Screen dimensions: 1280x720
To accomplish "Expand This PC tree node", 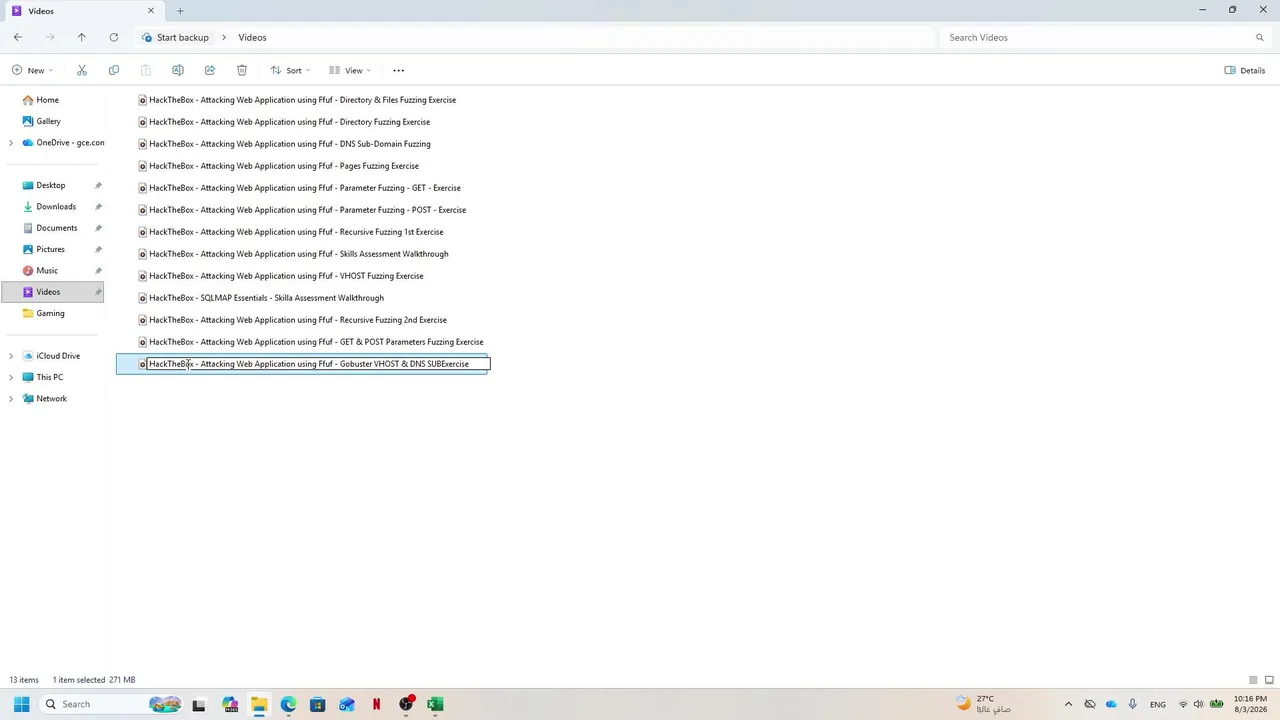I will [11, 377].
